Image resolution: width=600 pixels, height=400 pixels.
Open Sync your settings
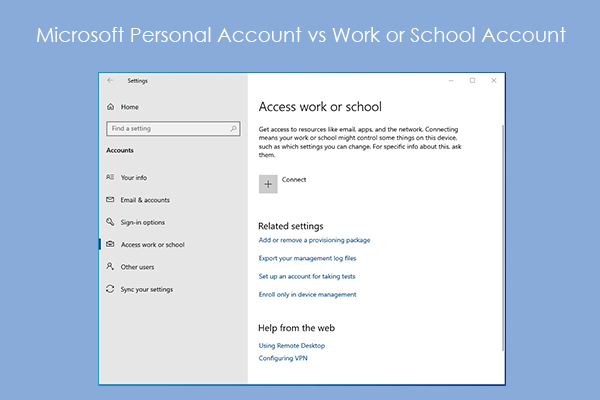pyautogui.click(x=147, y=289)
